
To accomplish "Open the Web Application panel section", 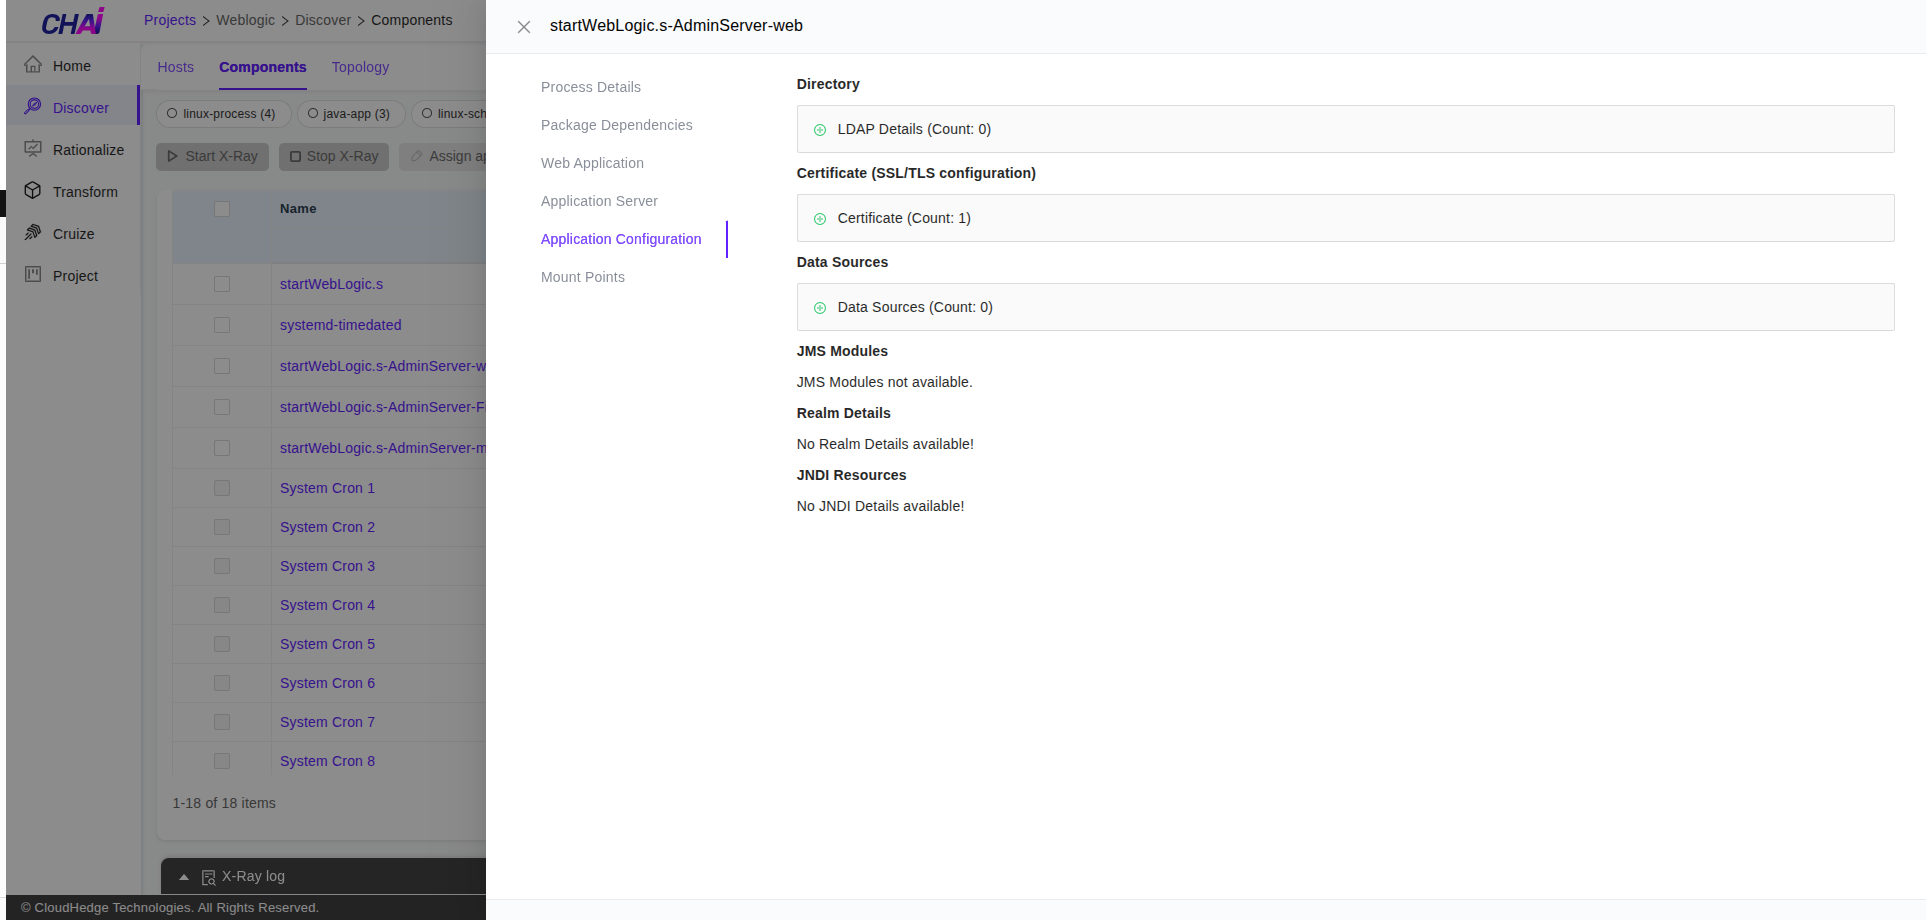I will tap(592, 163).
